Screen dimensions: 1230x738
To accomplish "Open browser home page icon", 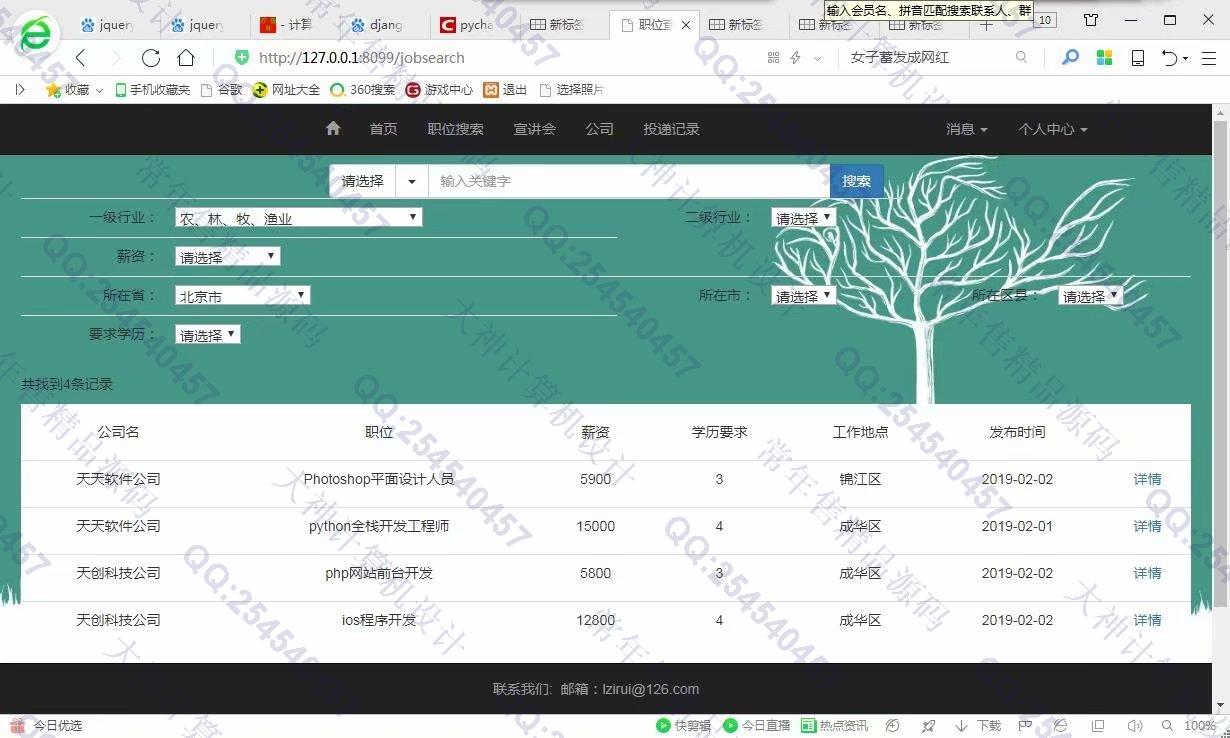I will point(186,58).
